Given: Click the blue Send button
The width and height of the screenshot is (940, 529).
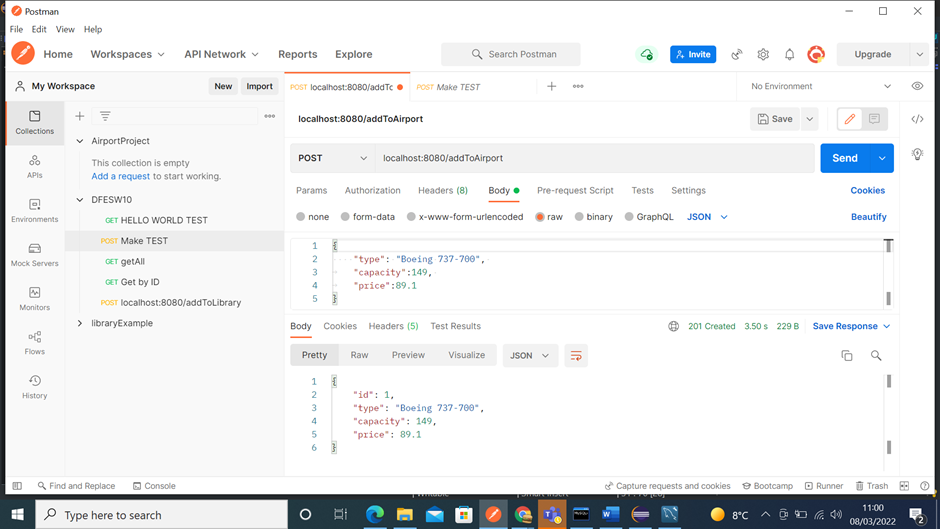Looking at the screenshot, I should coord(845,158).
